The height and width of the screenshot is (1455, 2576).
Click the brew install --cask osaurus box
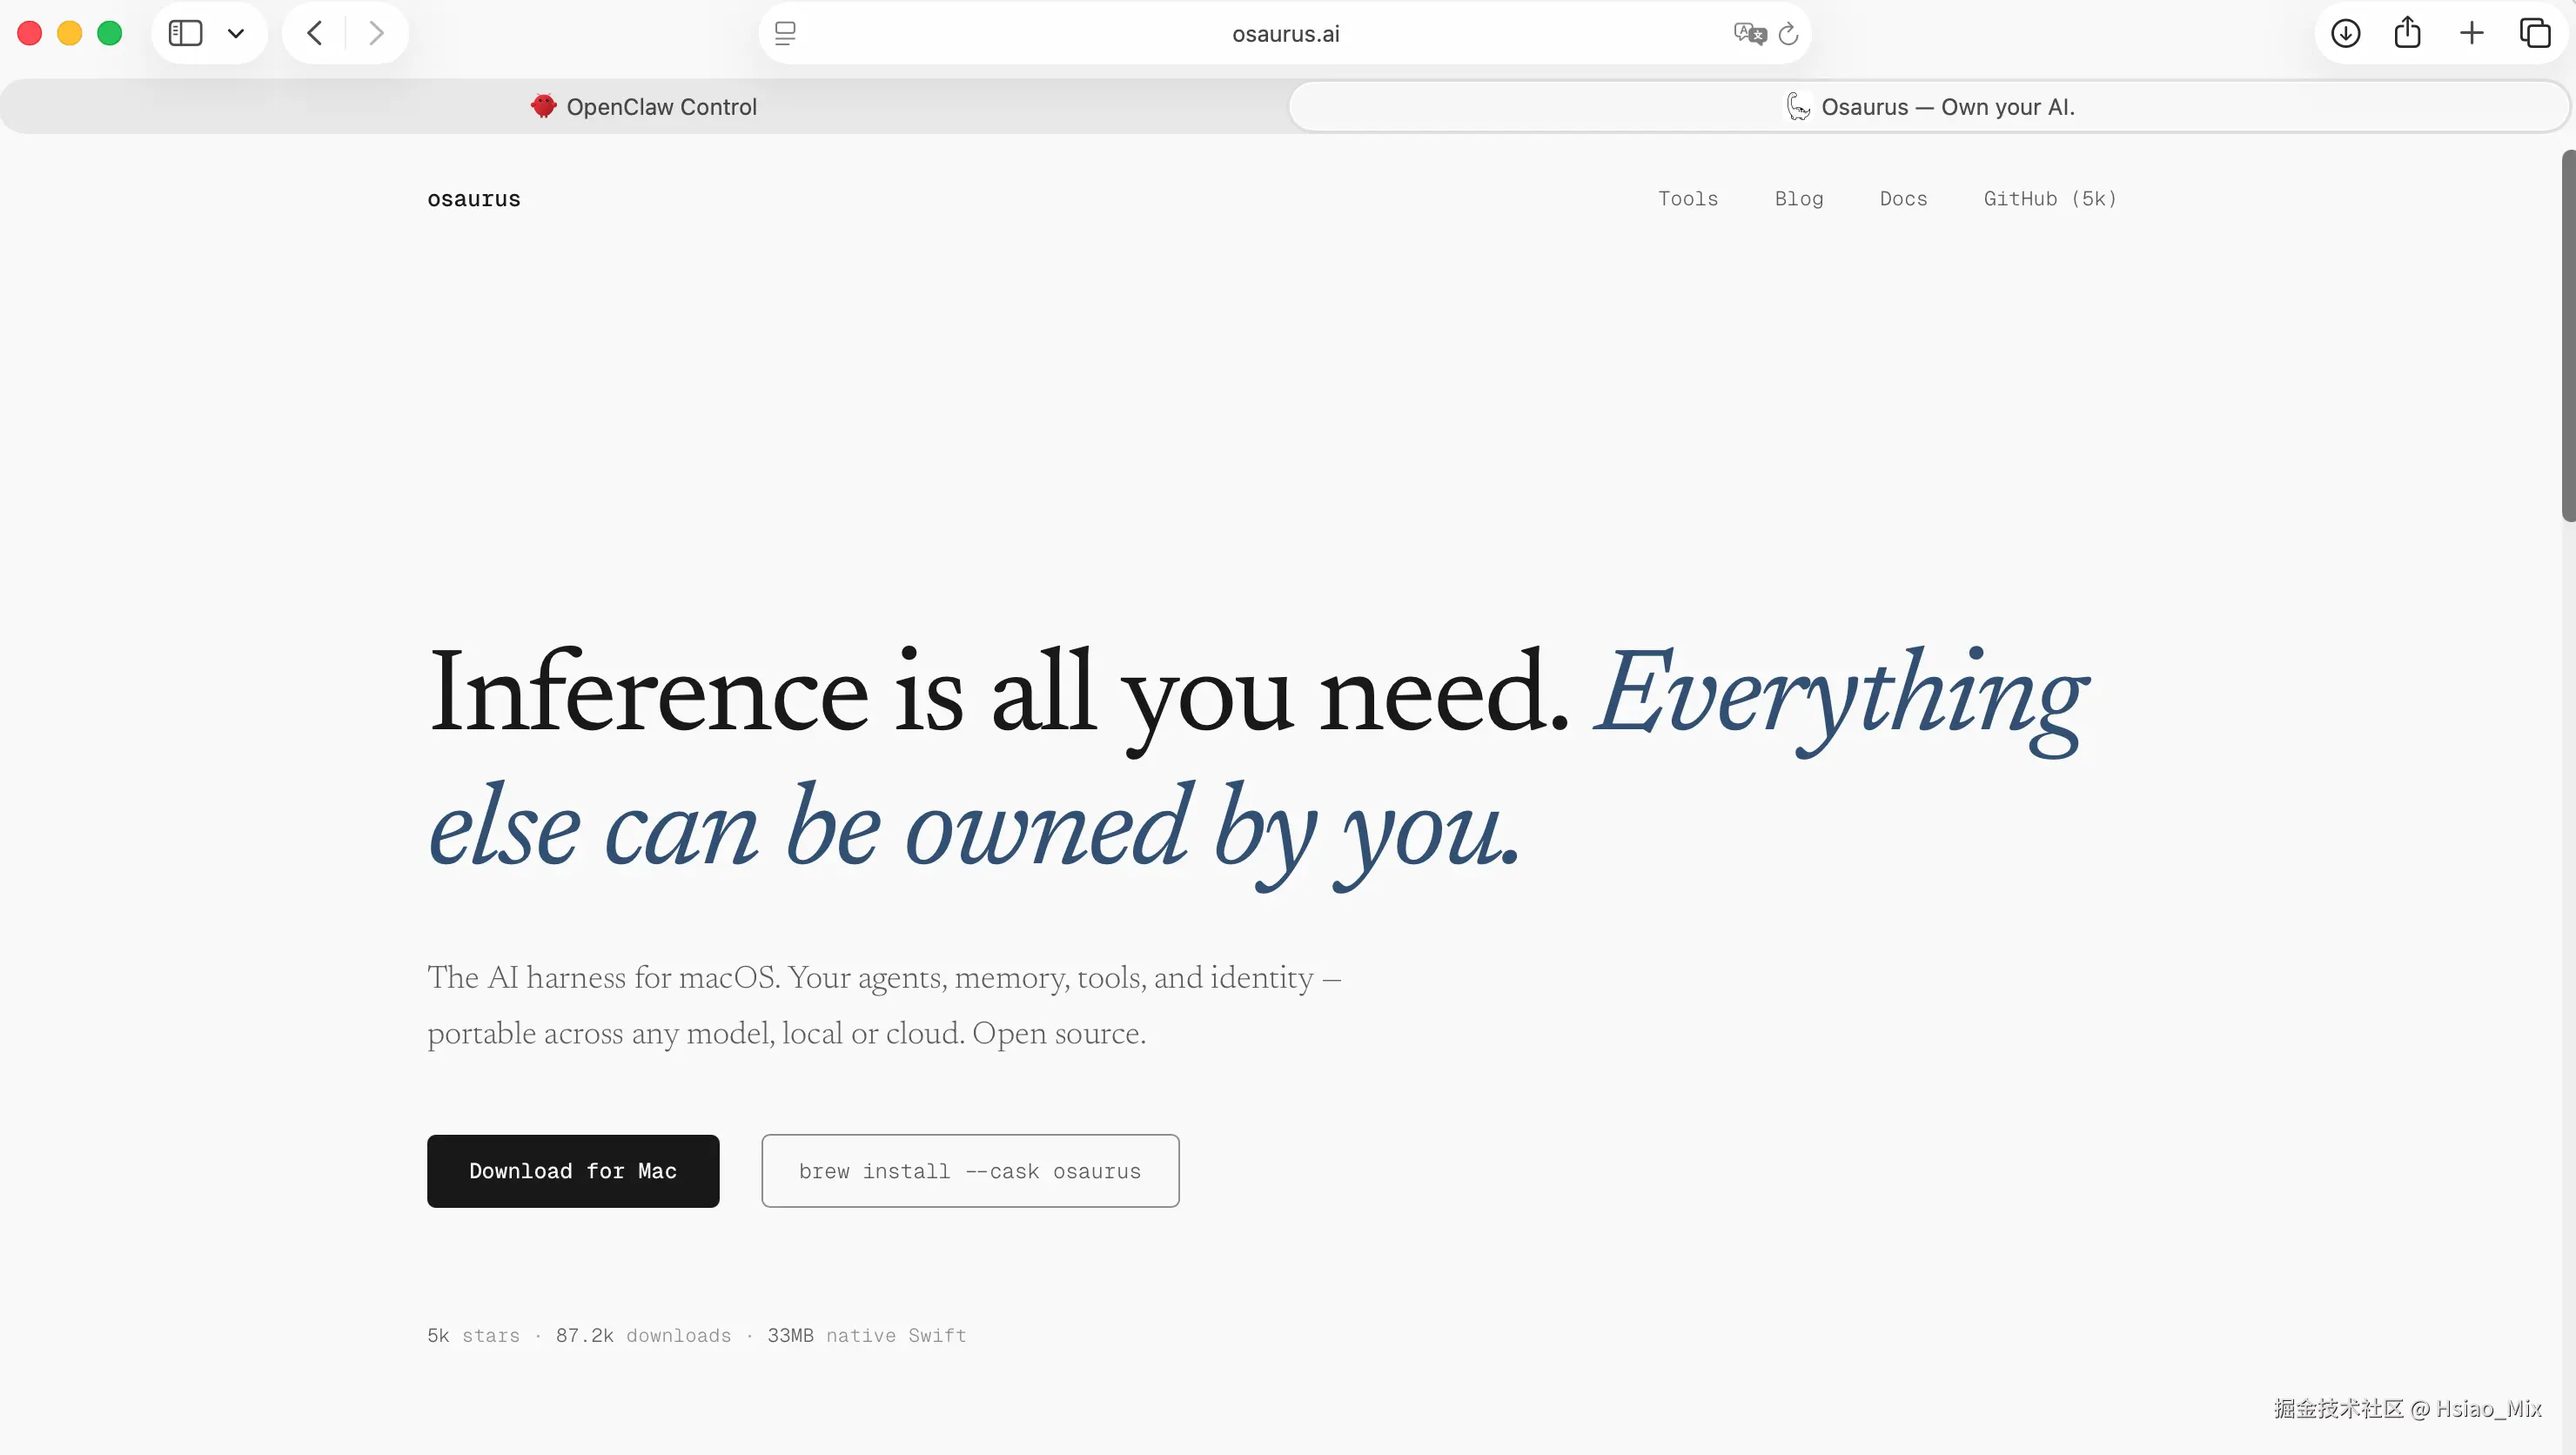[x=969, y=1171]
